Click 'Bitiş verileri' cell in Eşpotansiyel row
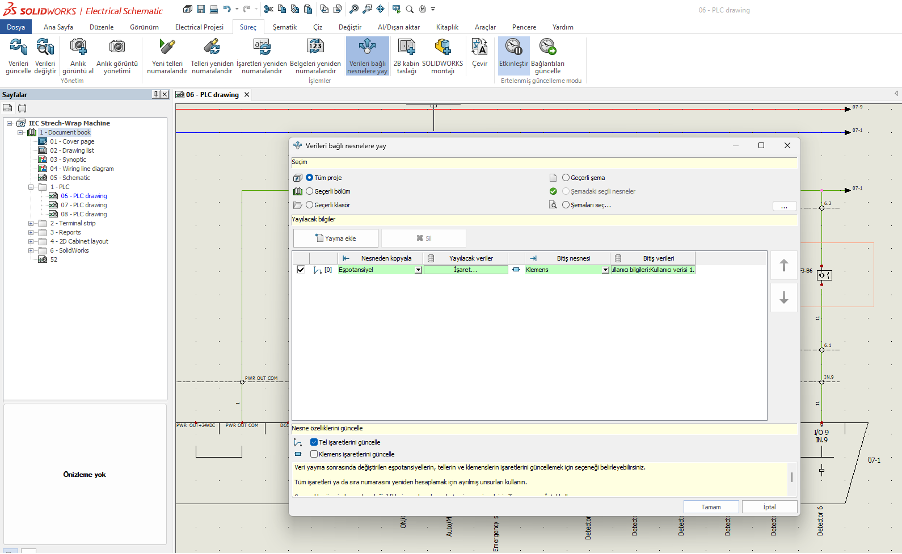Image resolution: width=902 pixels, height=554 pixels. (653, 270)
